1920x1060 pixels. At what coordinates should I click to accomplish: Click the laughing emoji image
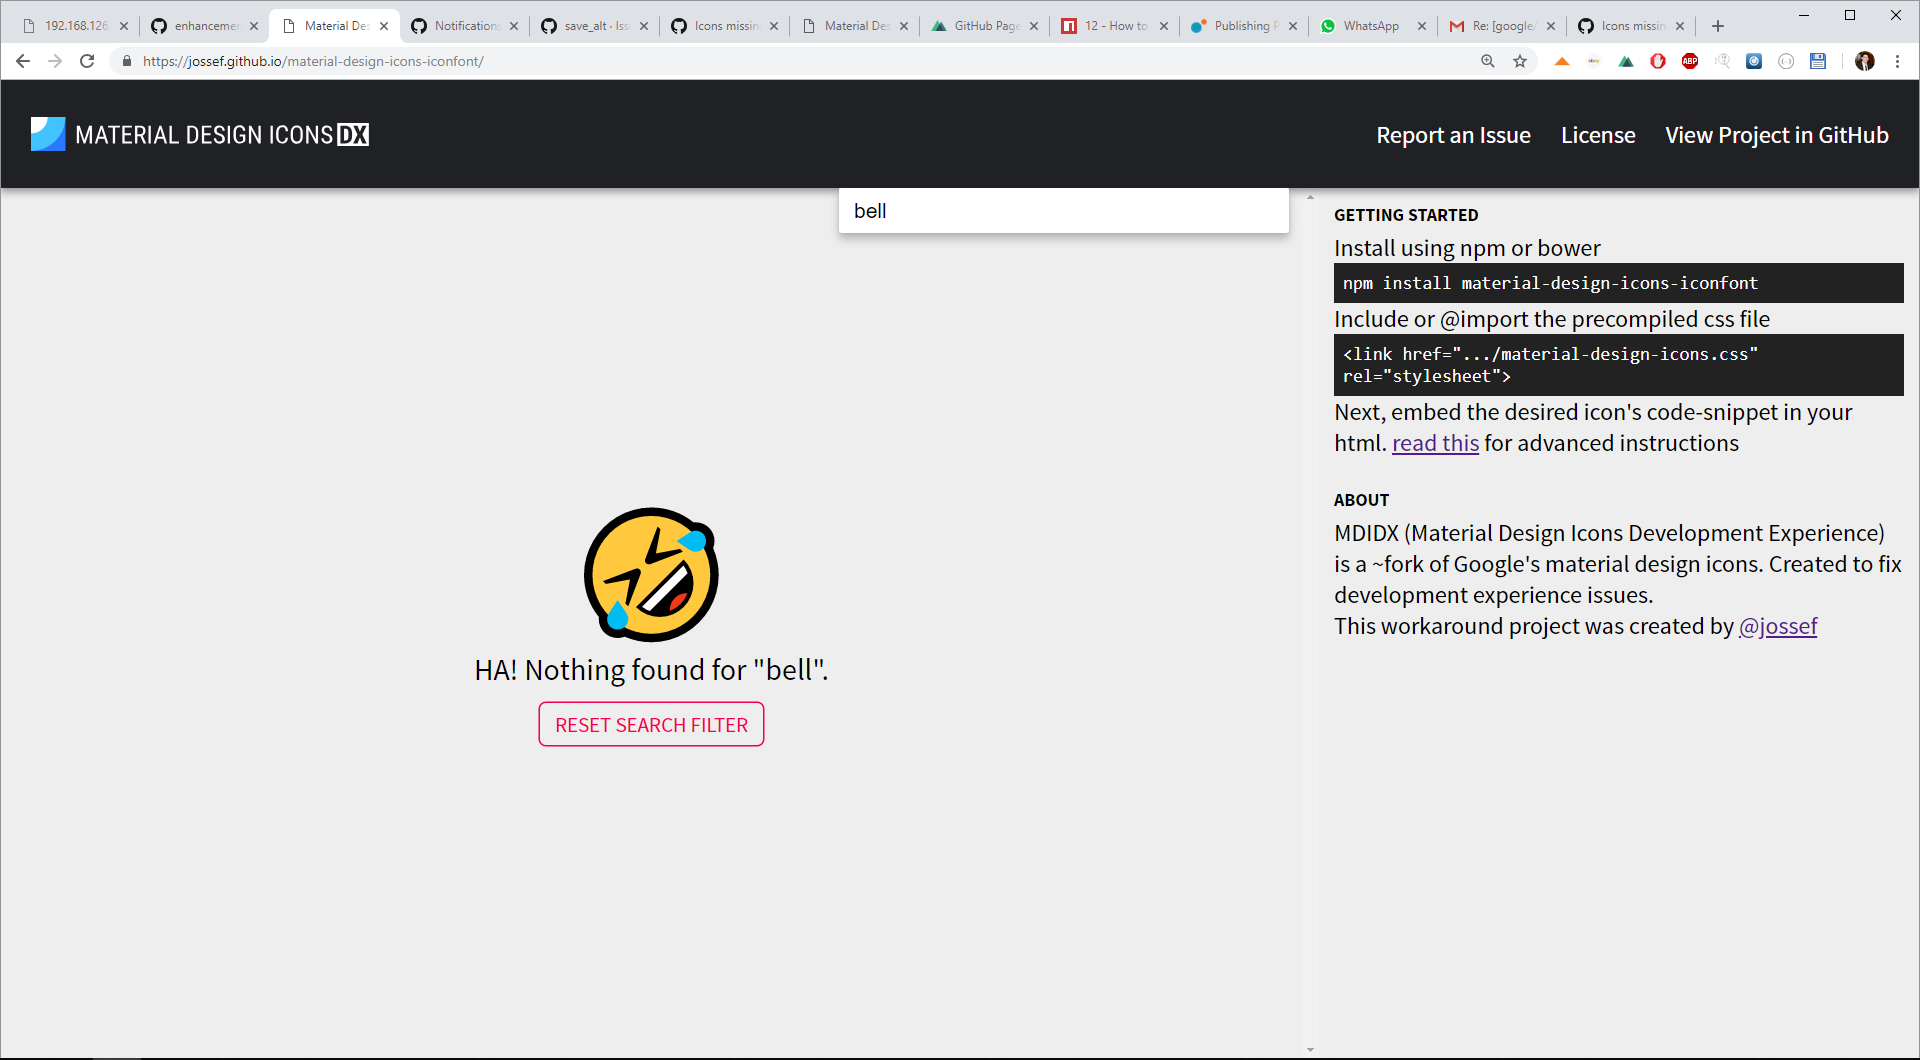651,574
